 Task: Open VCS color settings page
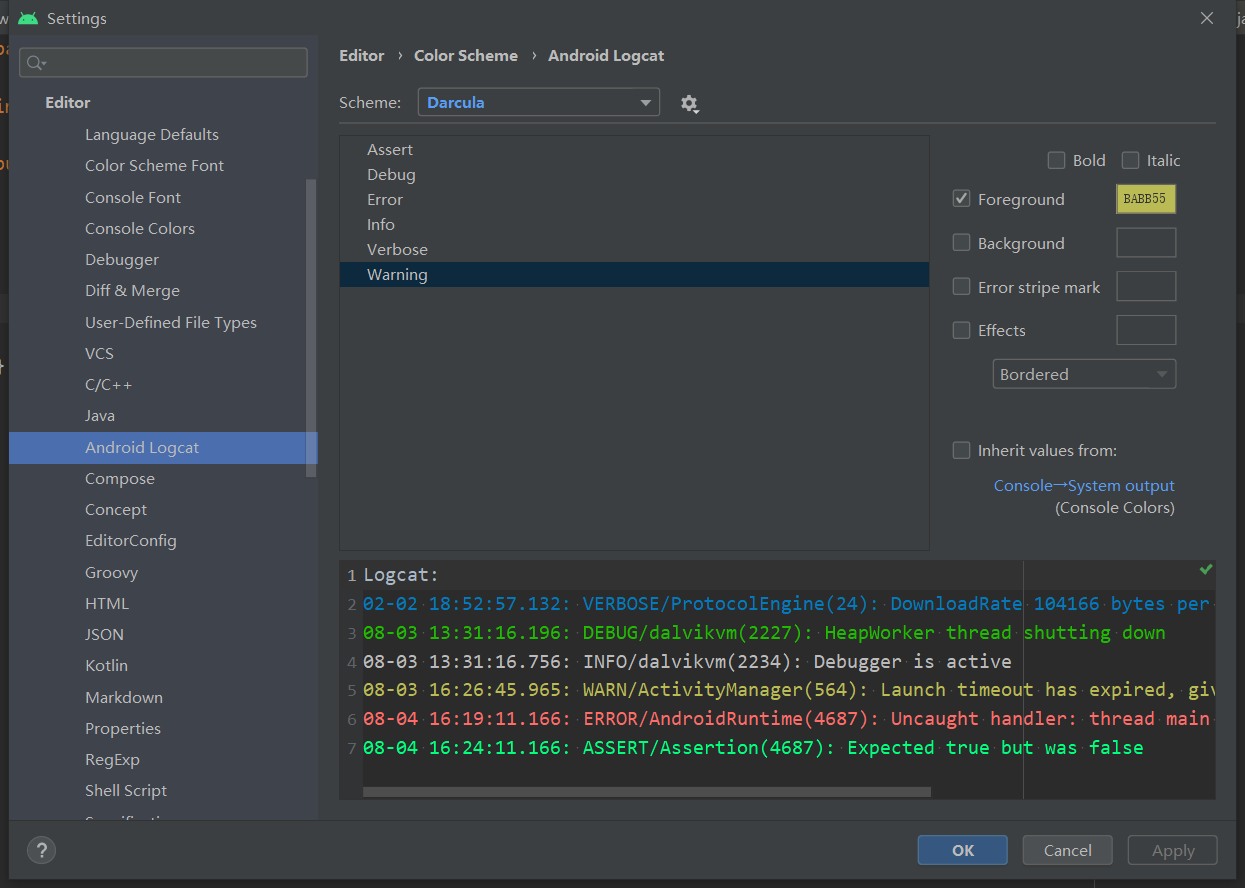99,353
